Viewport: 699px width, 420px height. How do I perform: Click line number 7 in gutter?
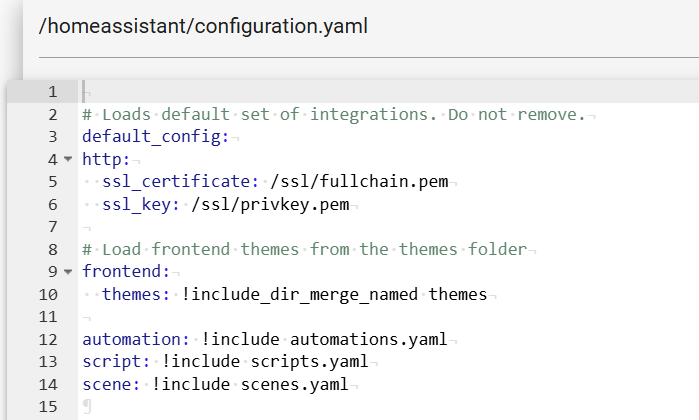point(53,227)
